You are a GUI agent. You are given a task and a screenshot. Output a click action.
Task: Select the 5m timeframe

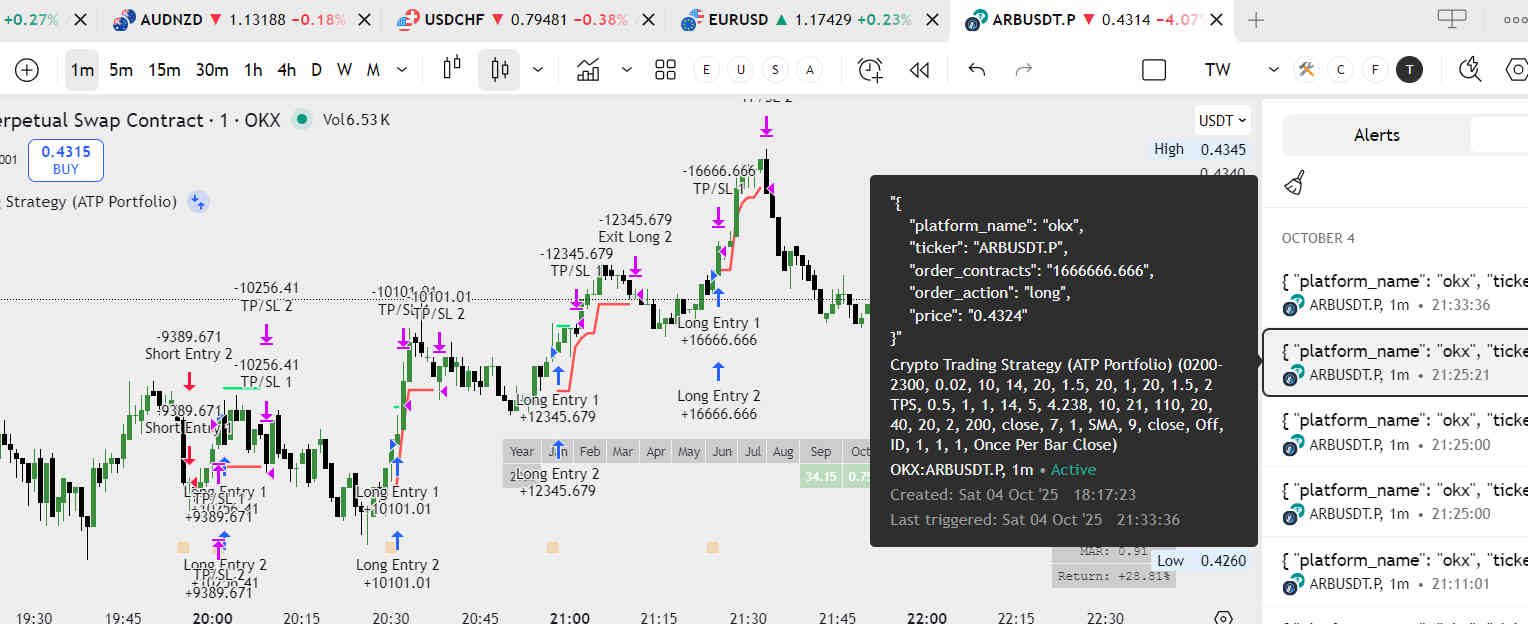pyautogui.click(x=121, y=70)
